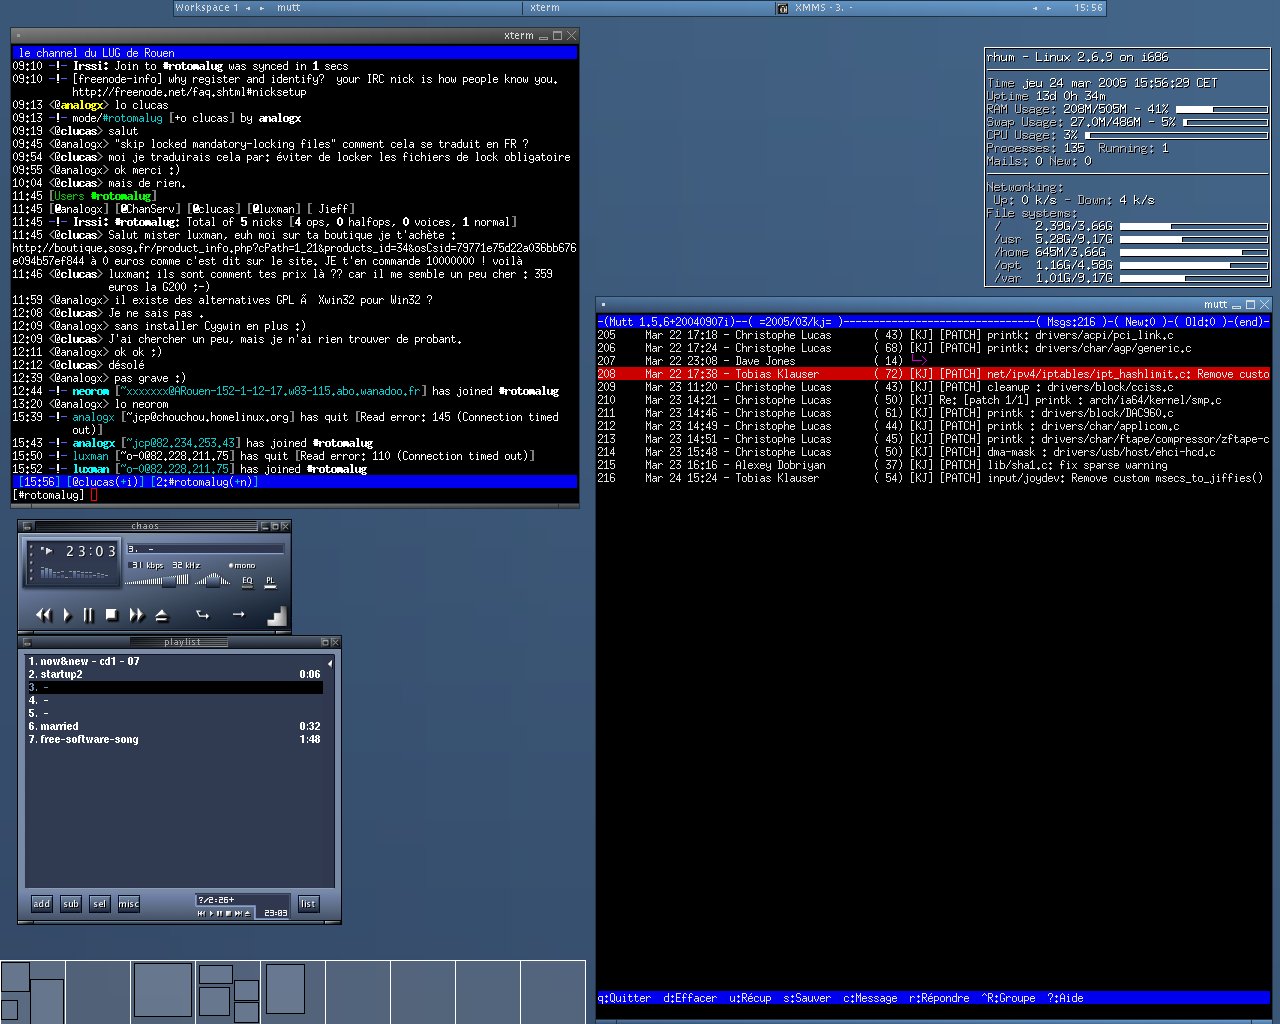Image resolution: width=1280 pixels, height=1024 pixels.
Task: Click the sel button in the playlist
Action: pos(99,904)
